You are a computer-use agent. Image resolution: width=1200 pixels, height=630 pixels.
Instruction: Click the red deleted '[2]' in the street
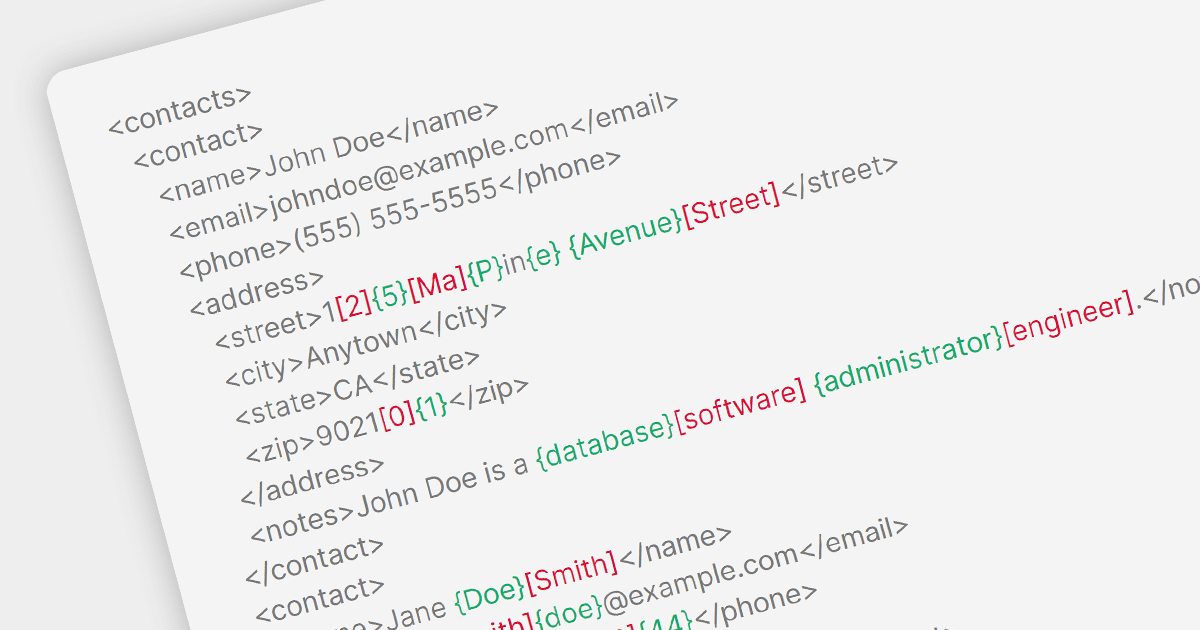click(354, 306)
